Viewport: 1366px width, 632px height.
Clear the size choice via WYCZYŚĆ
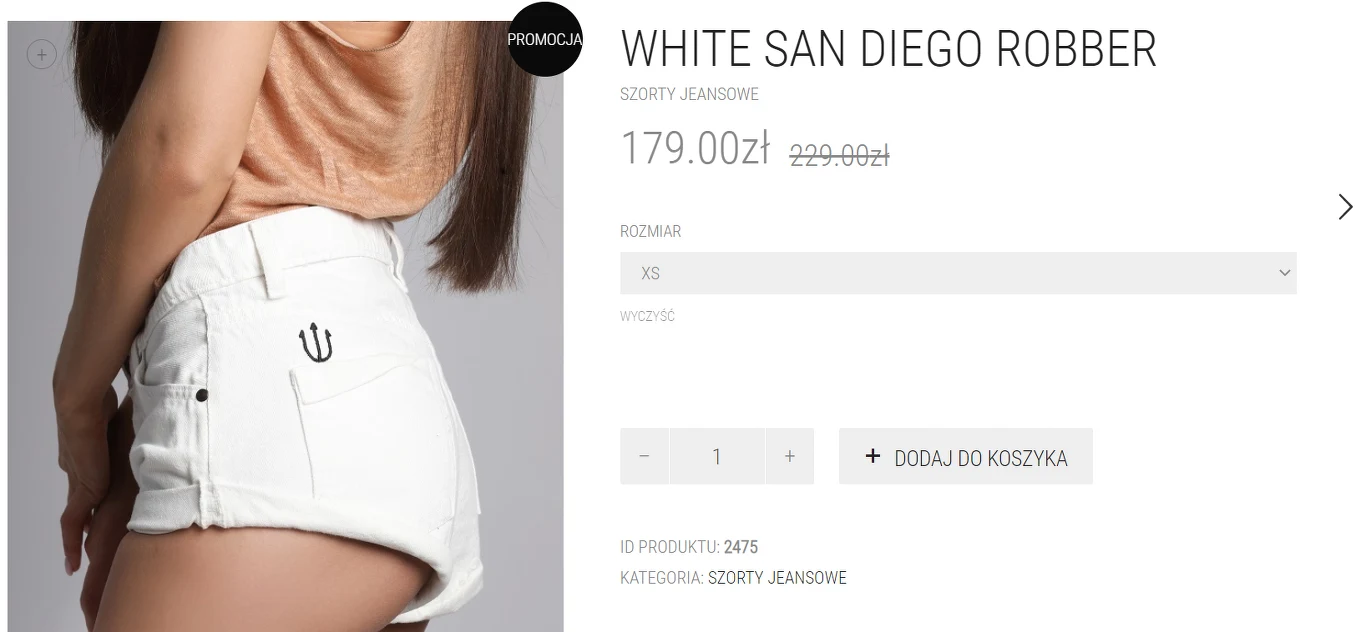coord(647,317)
